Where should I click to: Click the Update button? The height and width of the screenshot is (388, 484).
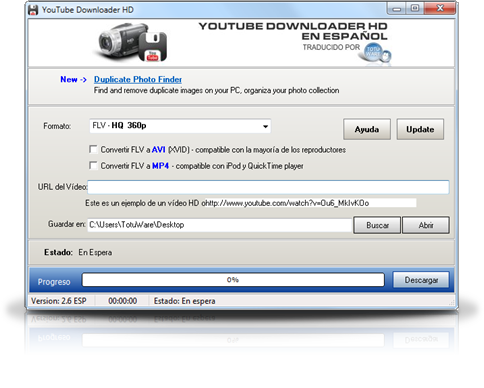coord(420,129)
